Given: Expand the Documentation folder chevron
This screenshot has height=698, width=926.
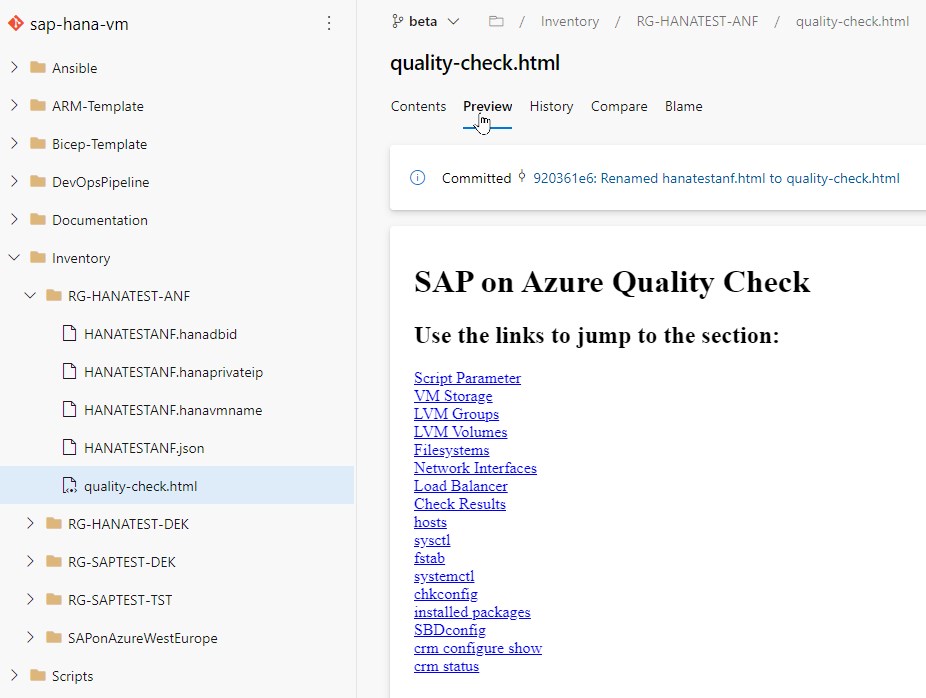Looking at the screenshot, I should coord(14,220).
